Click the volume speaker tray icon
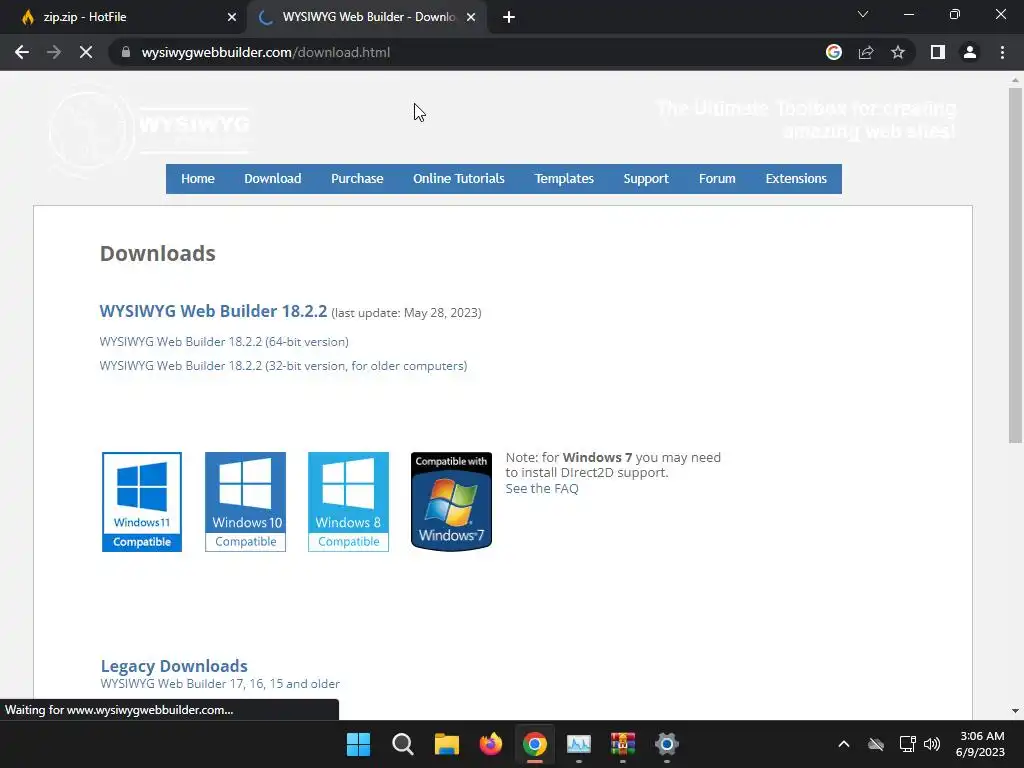 pos(932,744)
